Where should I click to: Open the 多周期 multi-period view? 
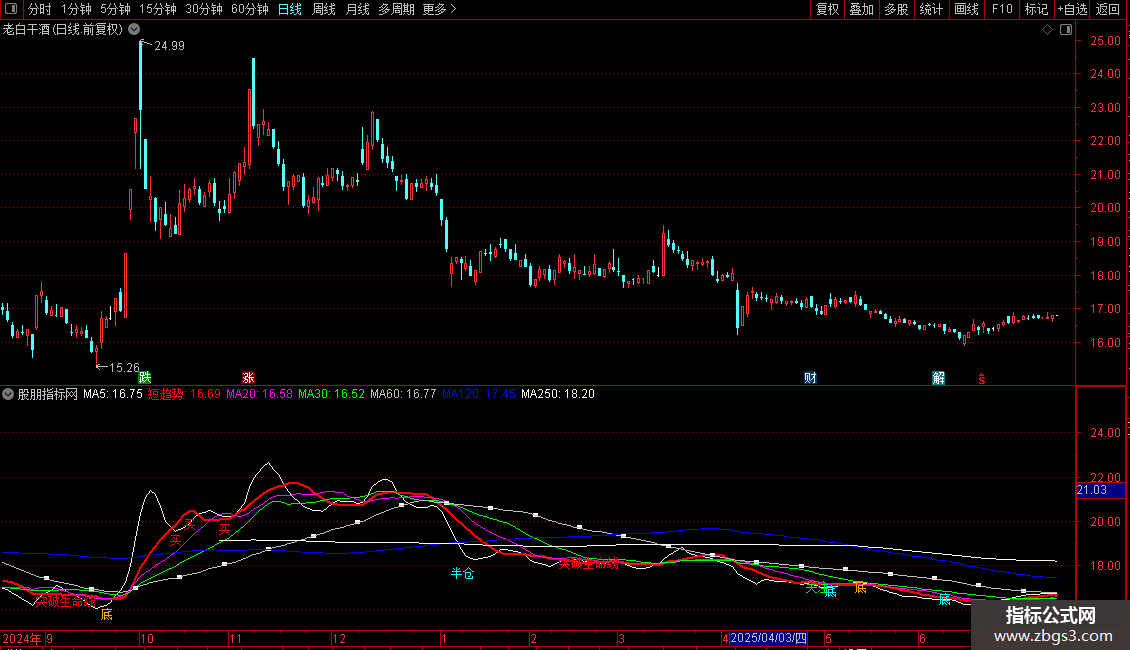point(396,9)
